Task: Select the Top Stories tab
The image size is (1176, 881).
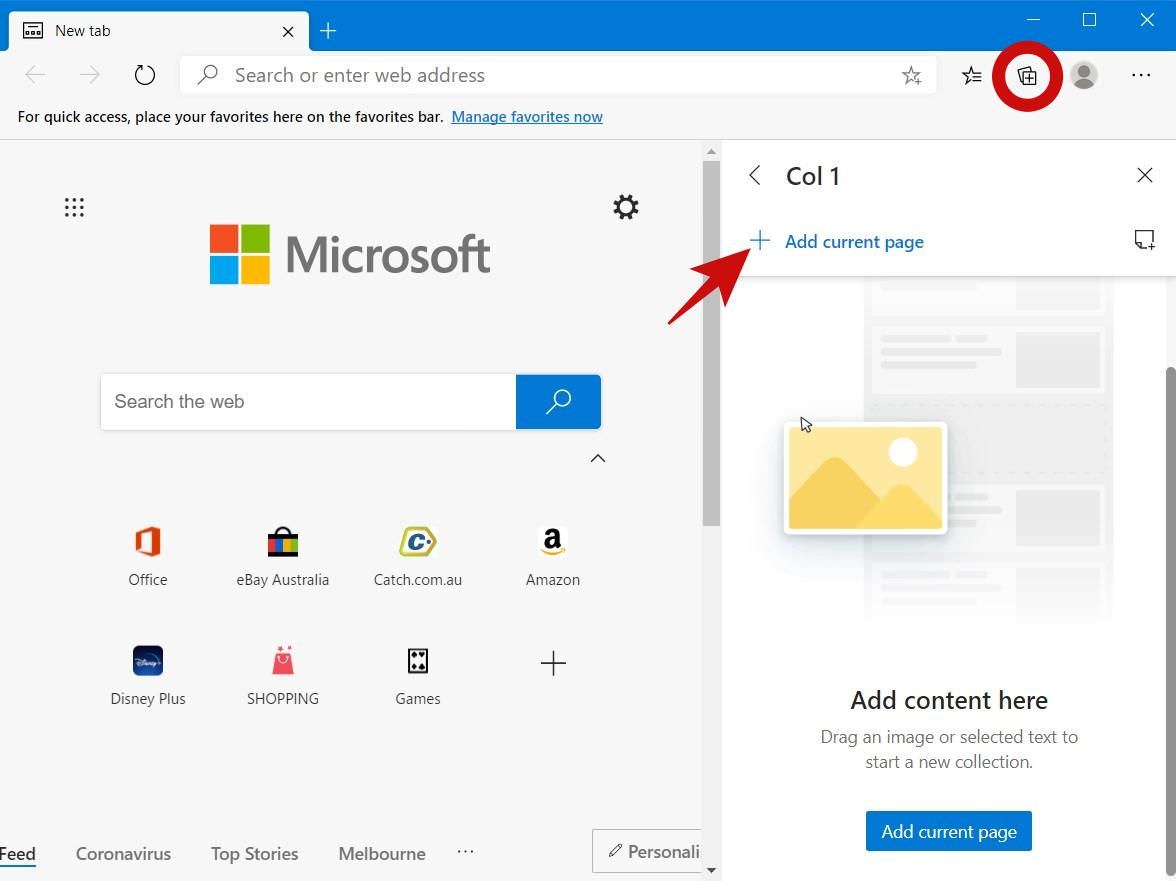Action: click(x=254, y=854)
